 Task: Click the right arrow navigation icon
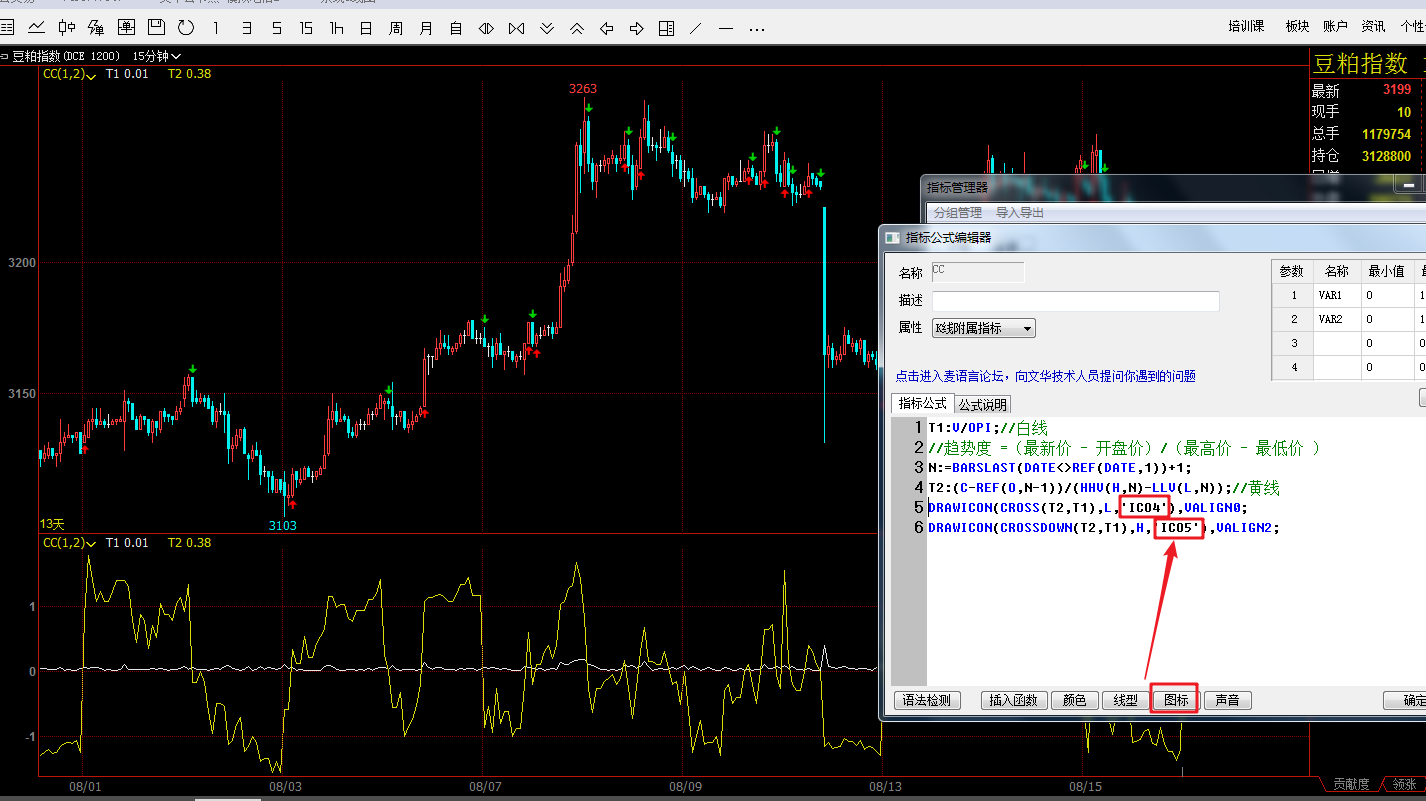pyautogui.click(x=636, y=28)
